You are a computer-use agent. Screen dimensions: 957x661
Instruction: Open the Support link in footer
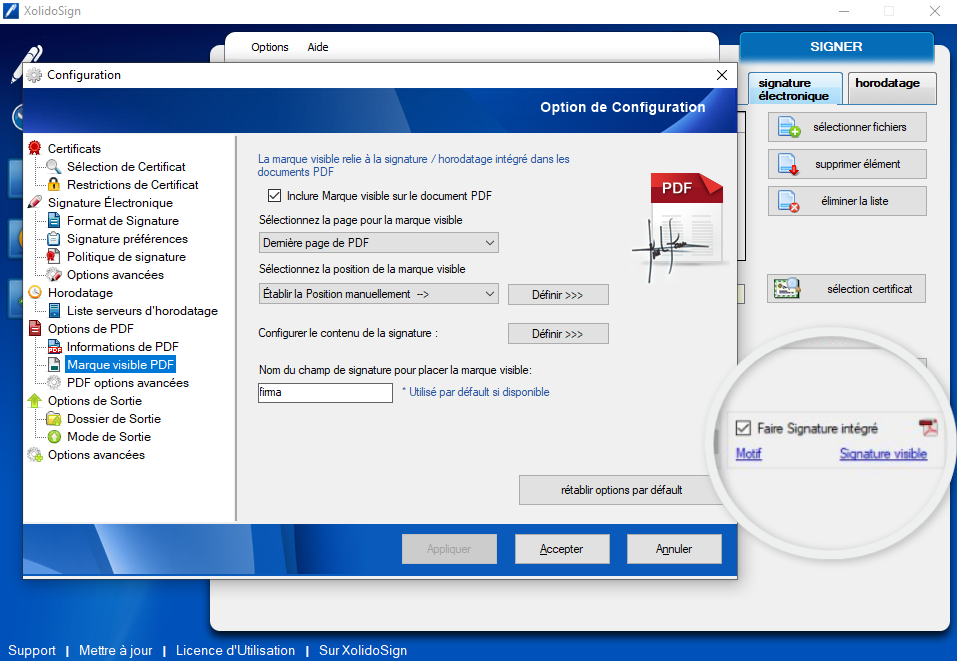tap(32, 651)
